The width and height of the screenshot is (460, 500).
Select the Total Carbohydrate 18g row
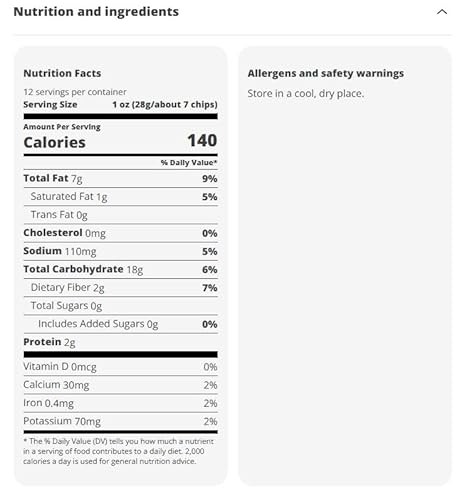tap(120, 269)
